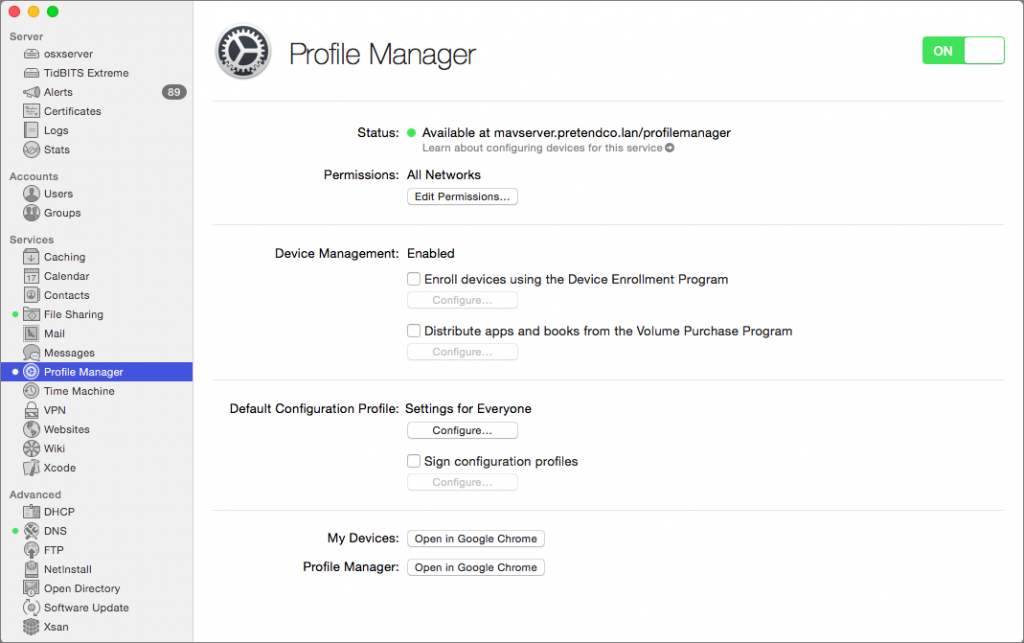Enable Sign configuration profiles checkbox
1024x643 pixels.
[413, 461]
